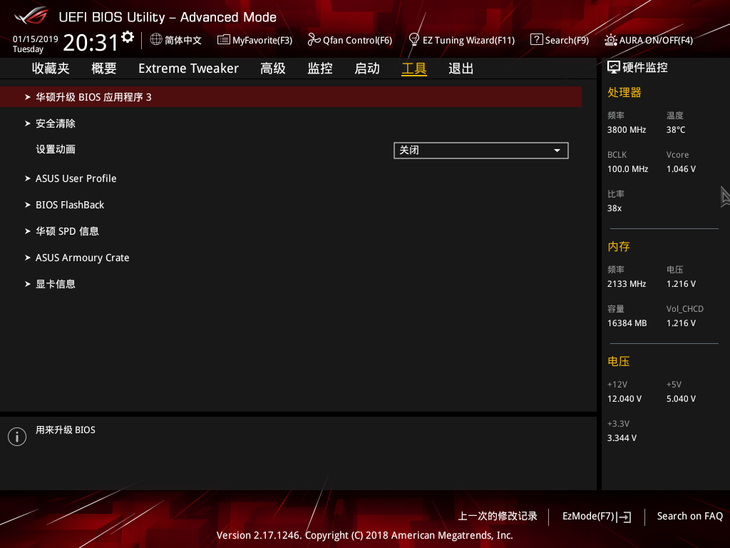Viewport: 730px width, 548px height.
Task: Click the Search question mark icon
Action: (x=536, y=40)
